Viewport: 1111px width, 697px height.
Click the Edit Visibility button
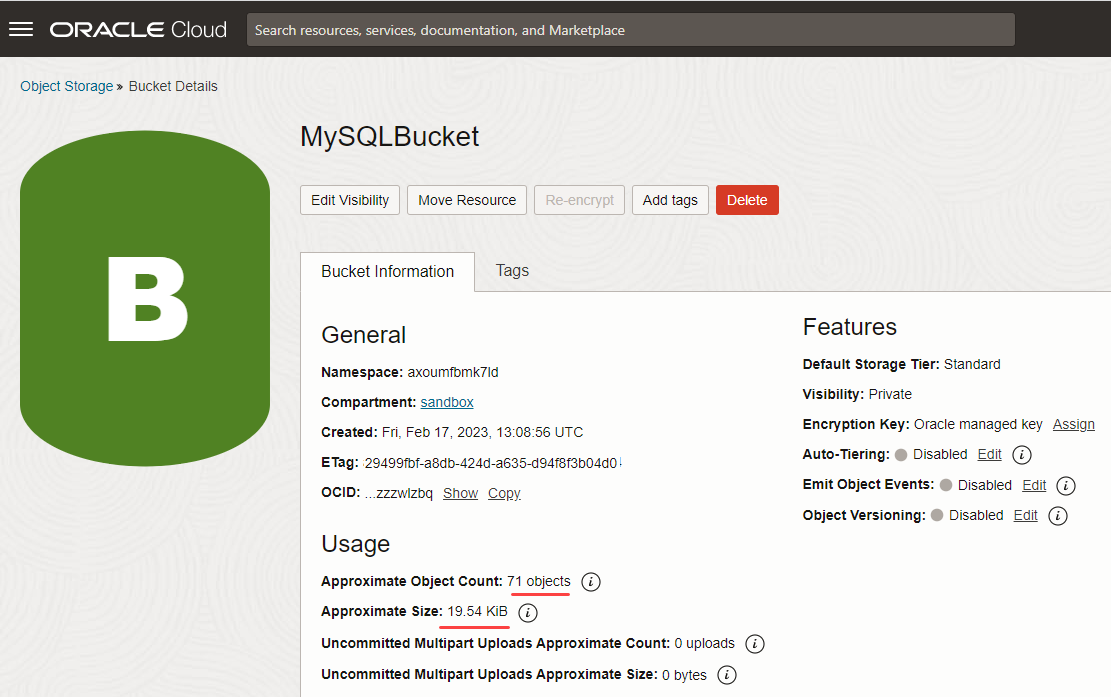[x=350, y=200]
